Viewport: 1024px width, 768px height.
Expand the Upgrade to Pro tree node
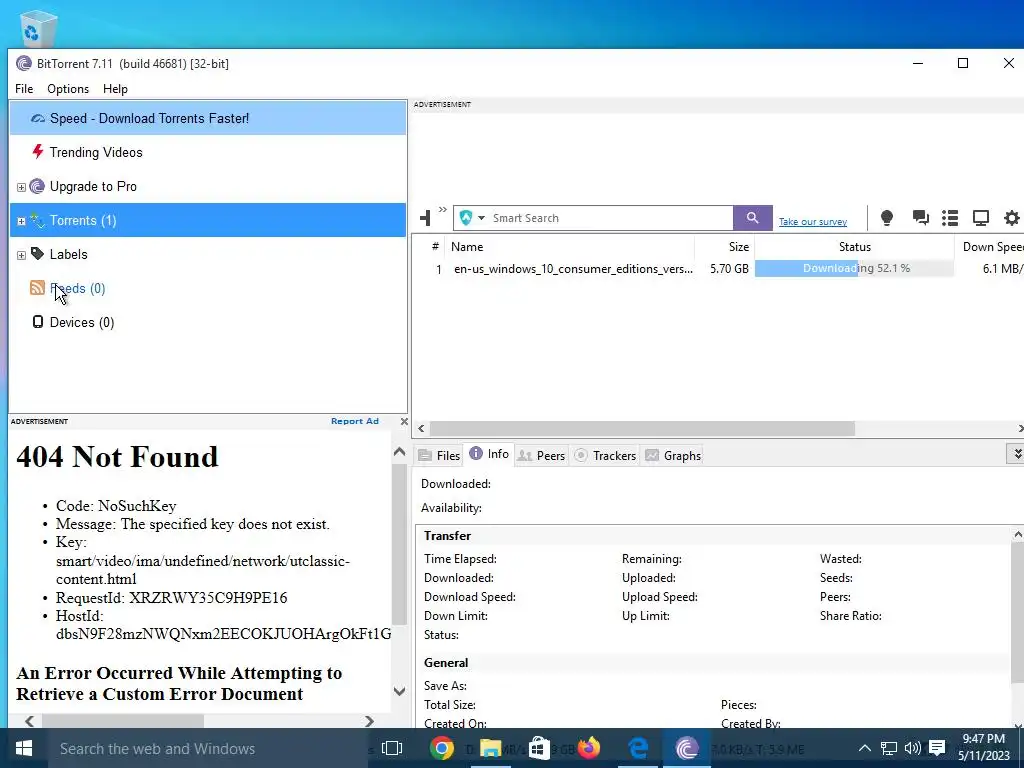point(21,187)
